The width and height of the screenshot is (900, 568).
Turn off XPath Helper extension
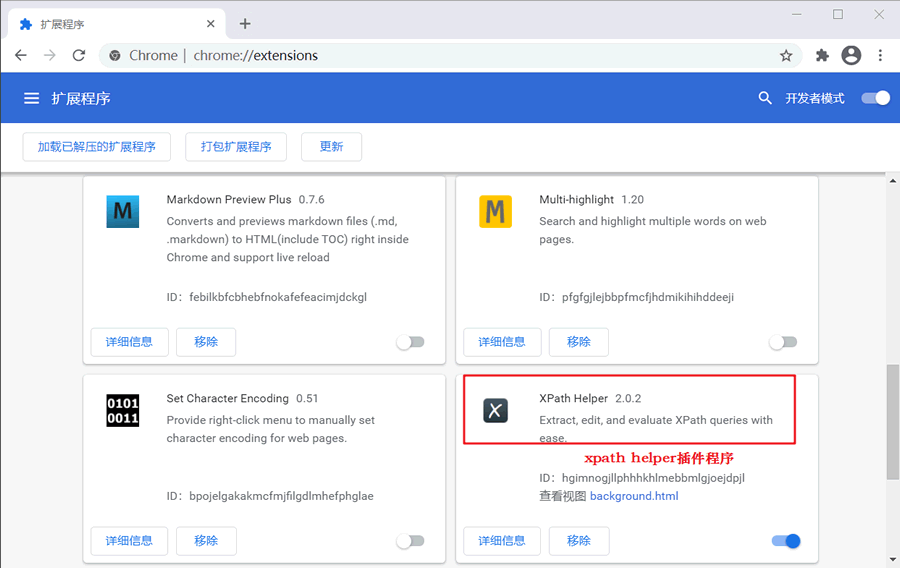coord(786,541)
